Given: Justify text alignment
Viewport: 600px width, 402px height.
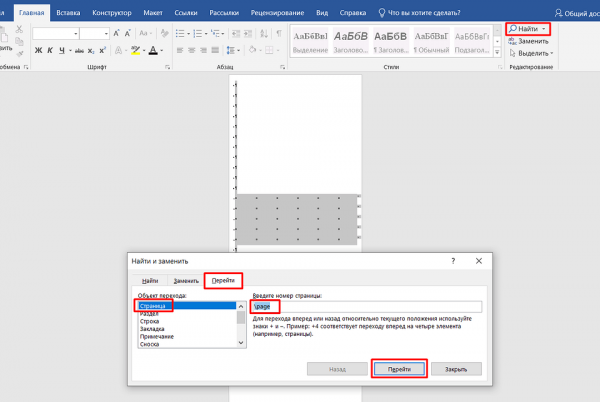Looking at the screenshot, I should [x=215, y=50].
